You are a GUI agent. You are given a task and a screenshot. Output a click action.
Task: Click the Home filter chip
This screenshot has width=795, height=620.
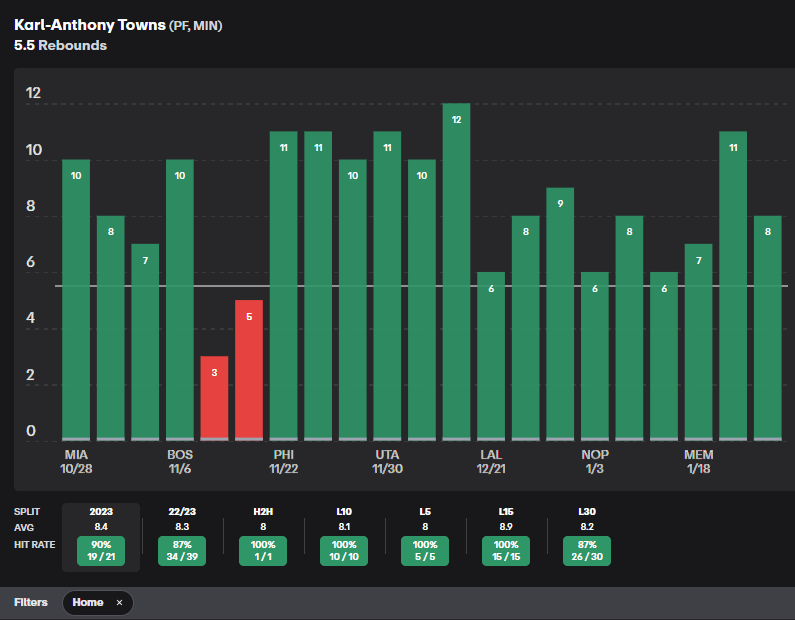[x=98, y=603]
